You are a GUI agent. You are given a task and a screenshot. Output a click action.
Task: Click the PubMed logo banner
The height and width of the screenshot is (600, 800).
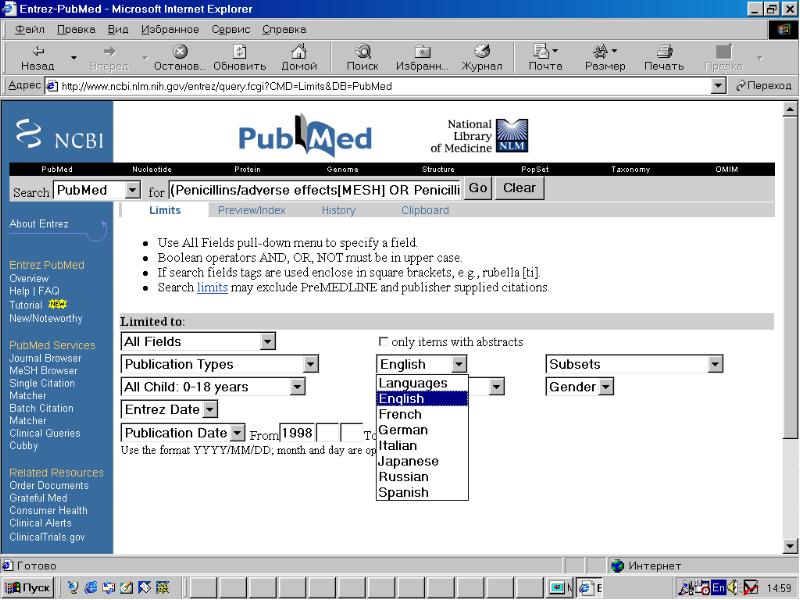click(x=305, y=135)
